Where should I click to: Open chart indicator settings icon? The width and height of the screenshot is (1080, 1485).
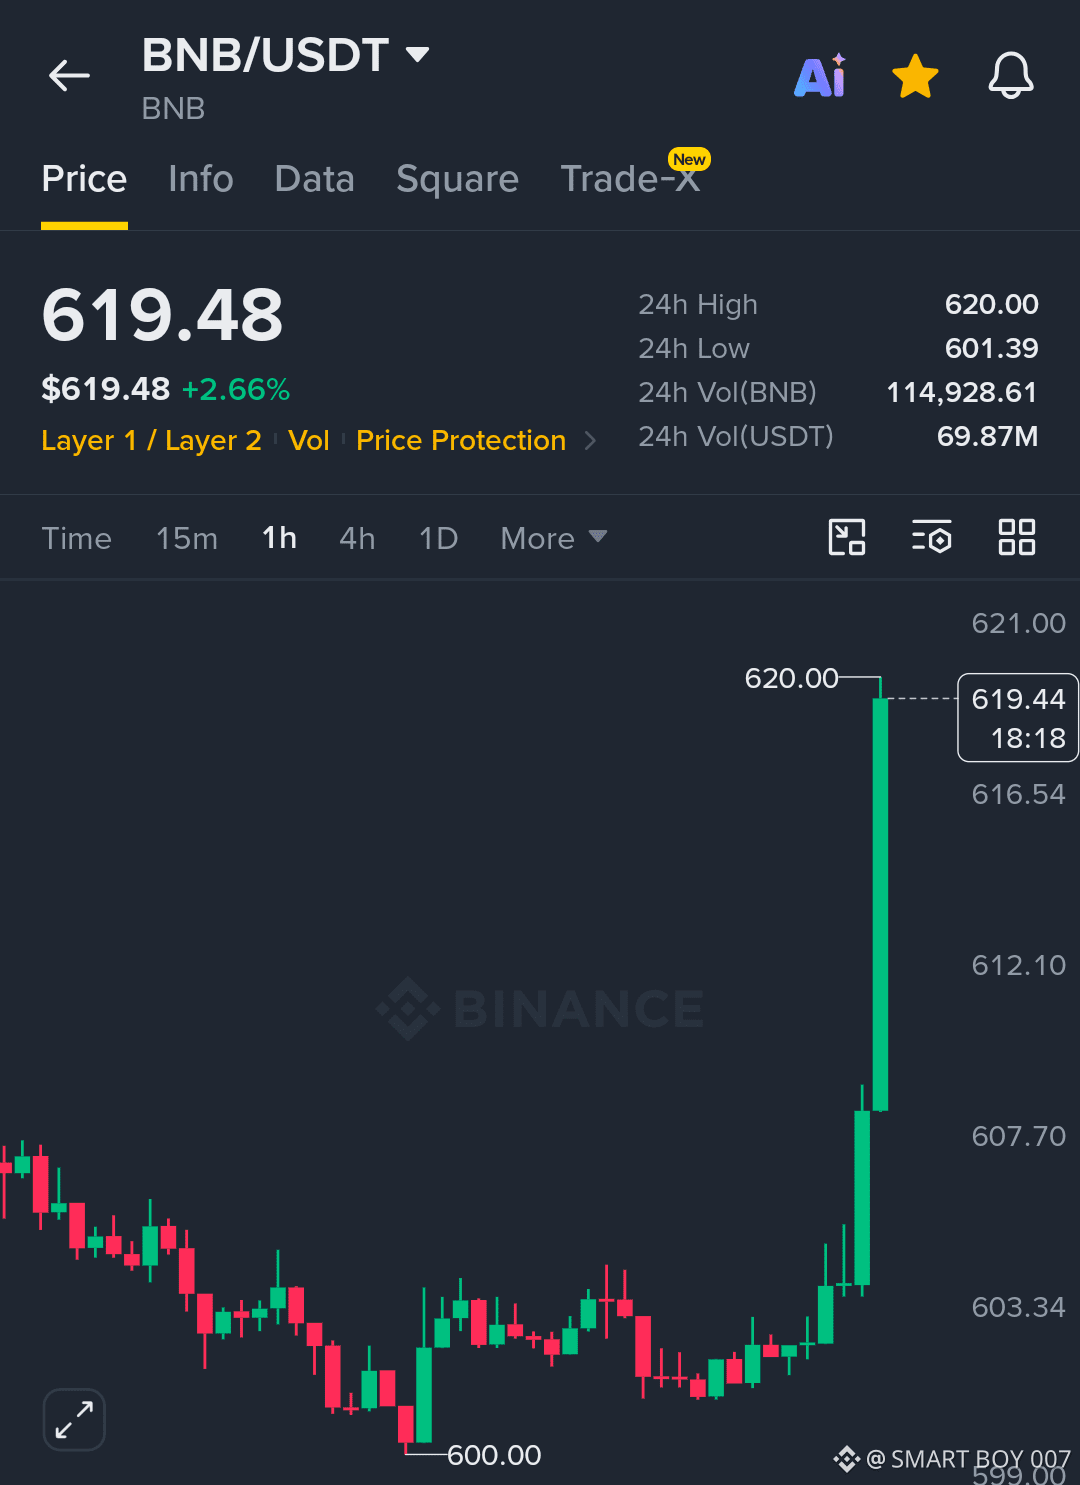(931, 537)
